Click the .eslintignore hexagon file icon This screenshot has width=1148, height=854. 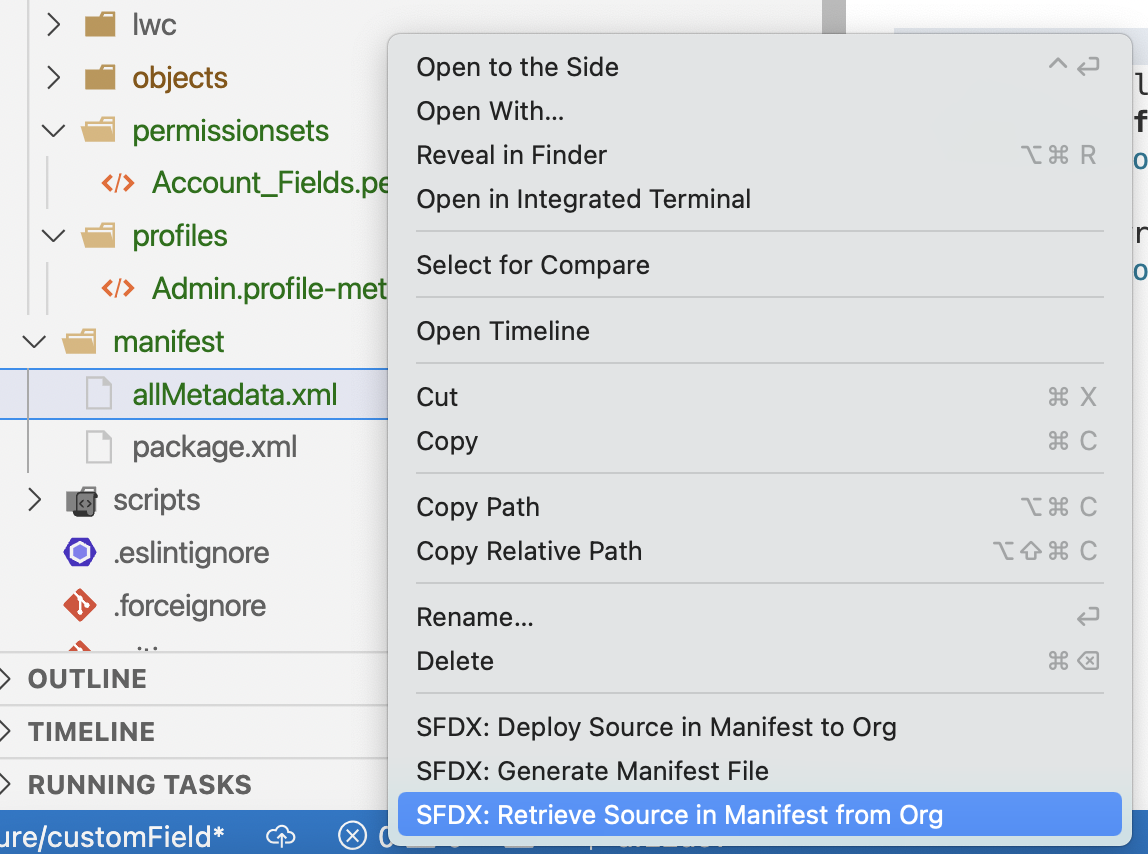point(79,553)
